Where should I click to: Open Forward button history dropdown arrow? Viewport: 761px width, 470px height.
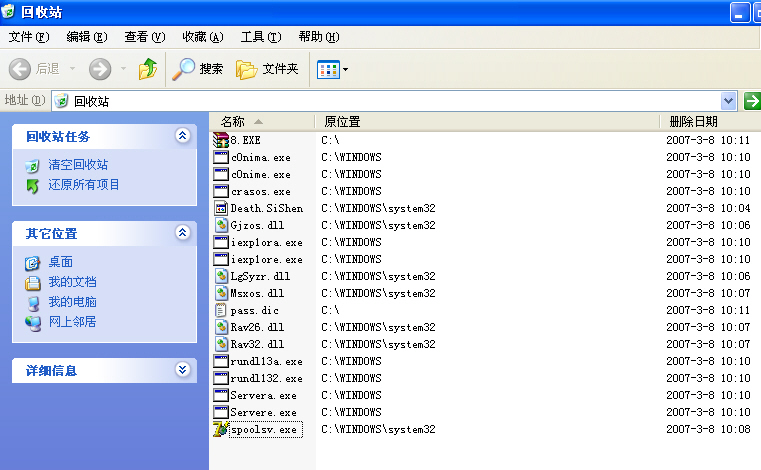[123, 68]
